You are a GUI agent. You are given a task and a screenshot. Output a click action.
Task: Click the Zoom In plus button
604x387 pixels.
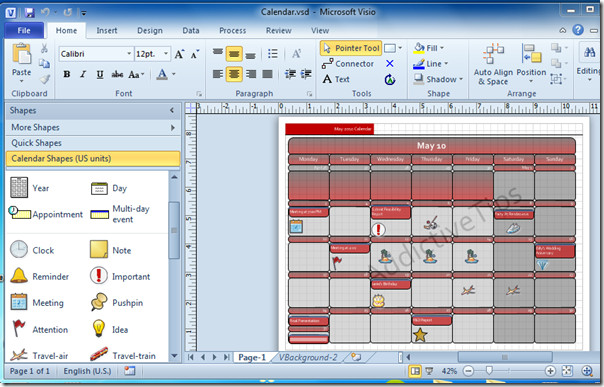point(550,371)
